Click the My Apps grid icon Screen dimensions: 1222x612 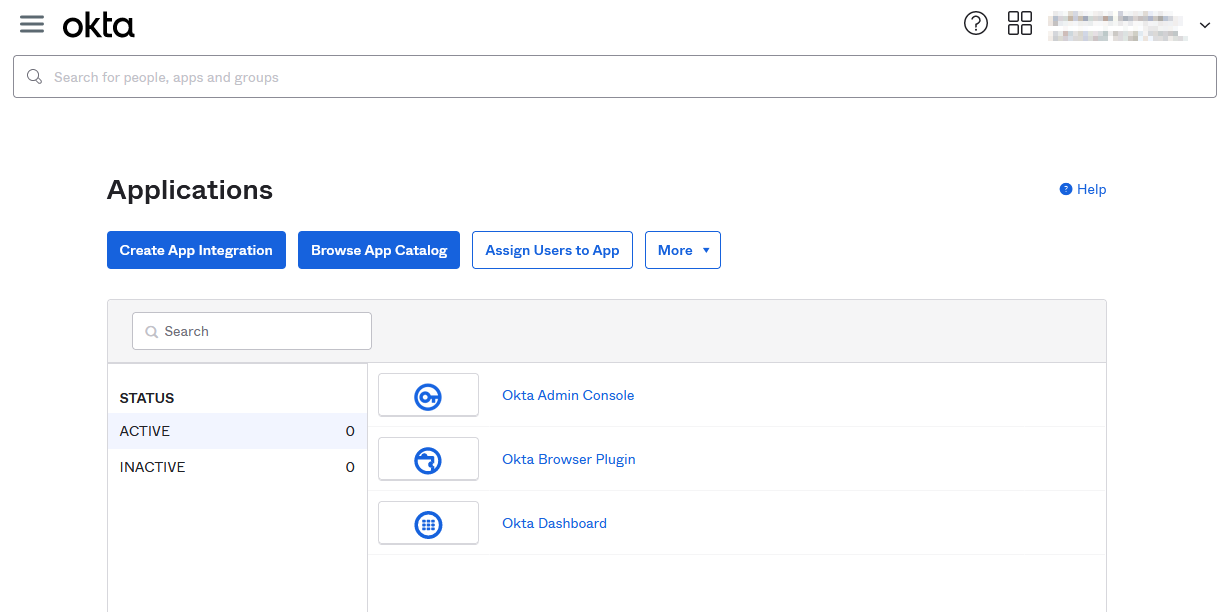point(1020,22)
